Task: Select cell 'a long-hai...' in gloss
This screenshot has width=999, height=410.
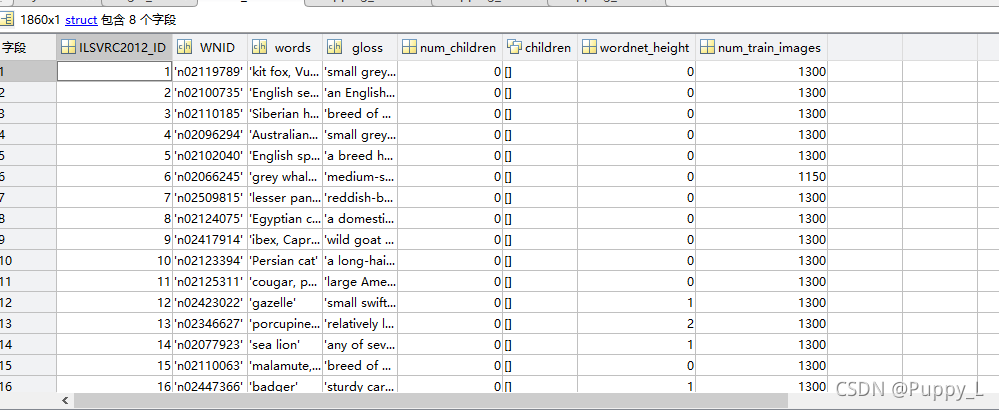Action: click(x=360, y=260)
